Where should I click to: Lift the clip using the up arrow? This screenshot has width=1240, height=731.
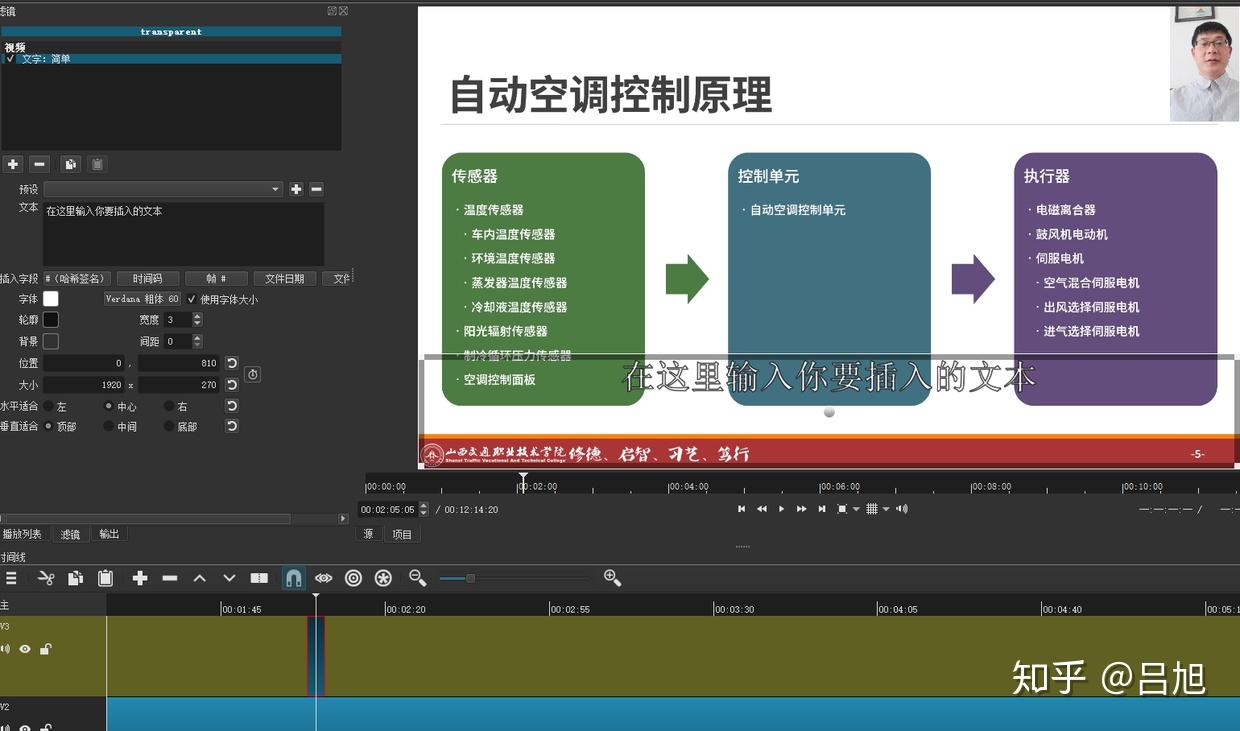(200, 578)
